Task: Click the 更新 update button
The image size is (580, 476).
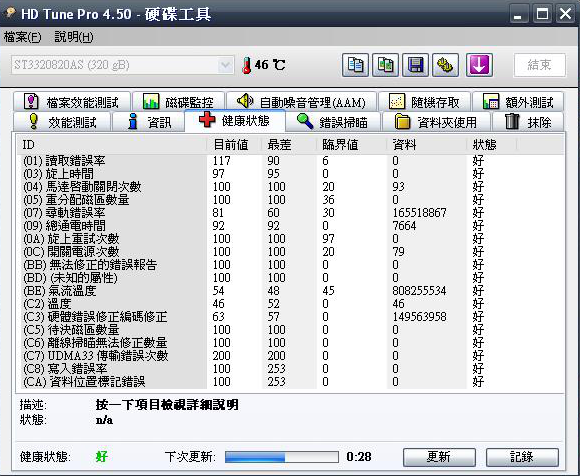Action: [439, 457]
